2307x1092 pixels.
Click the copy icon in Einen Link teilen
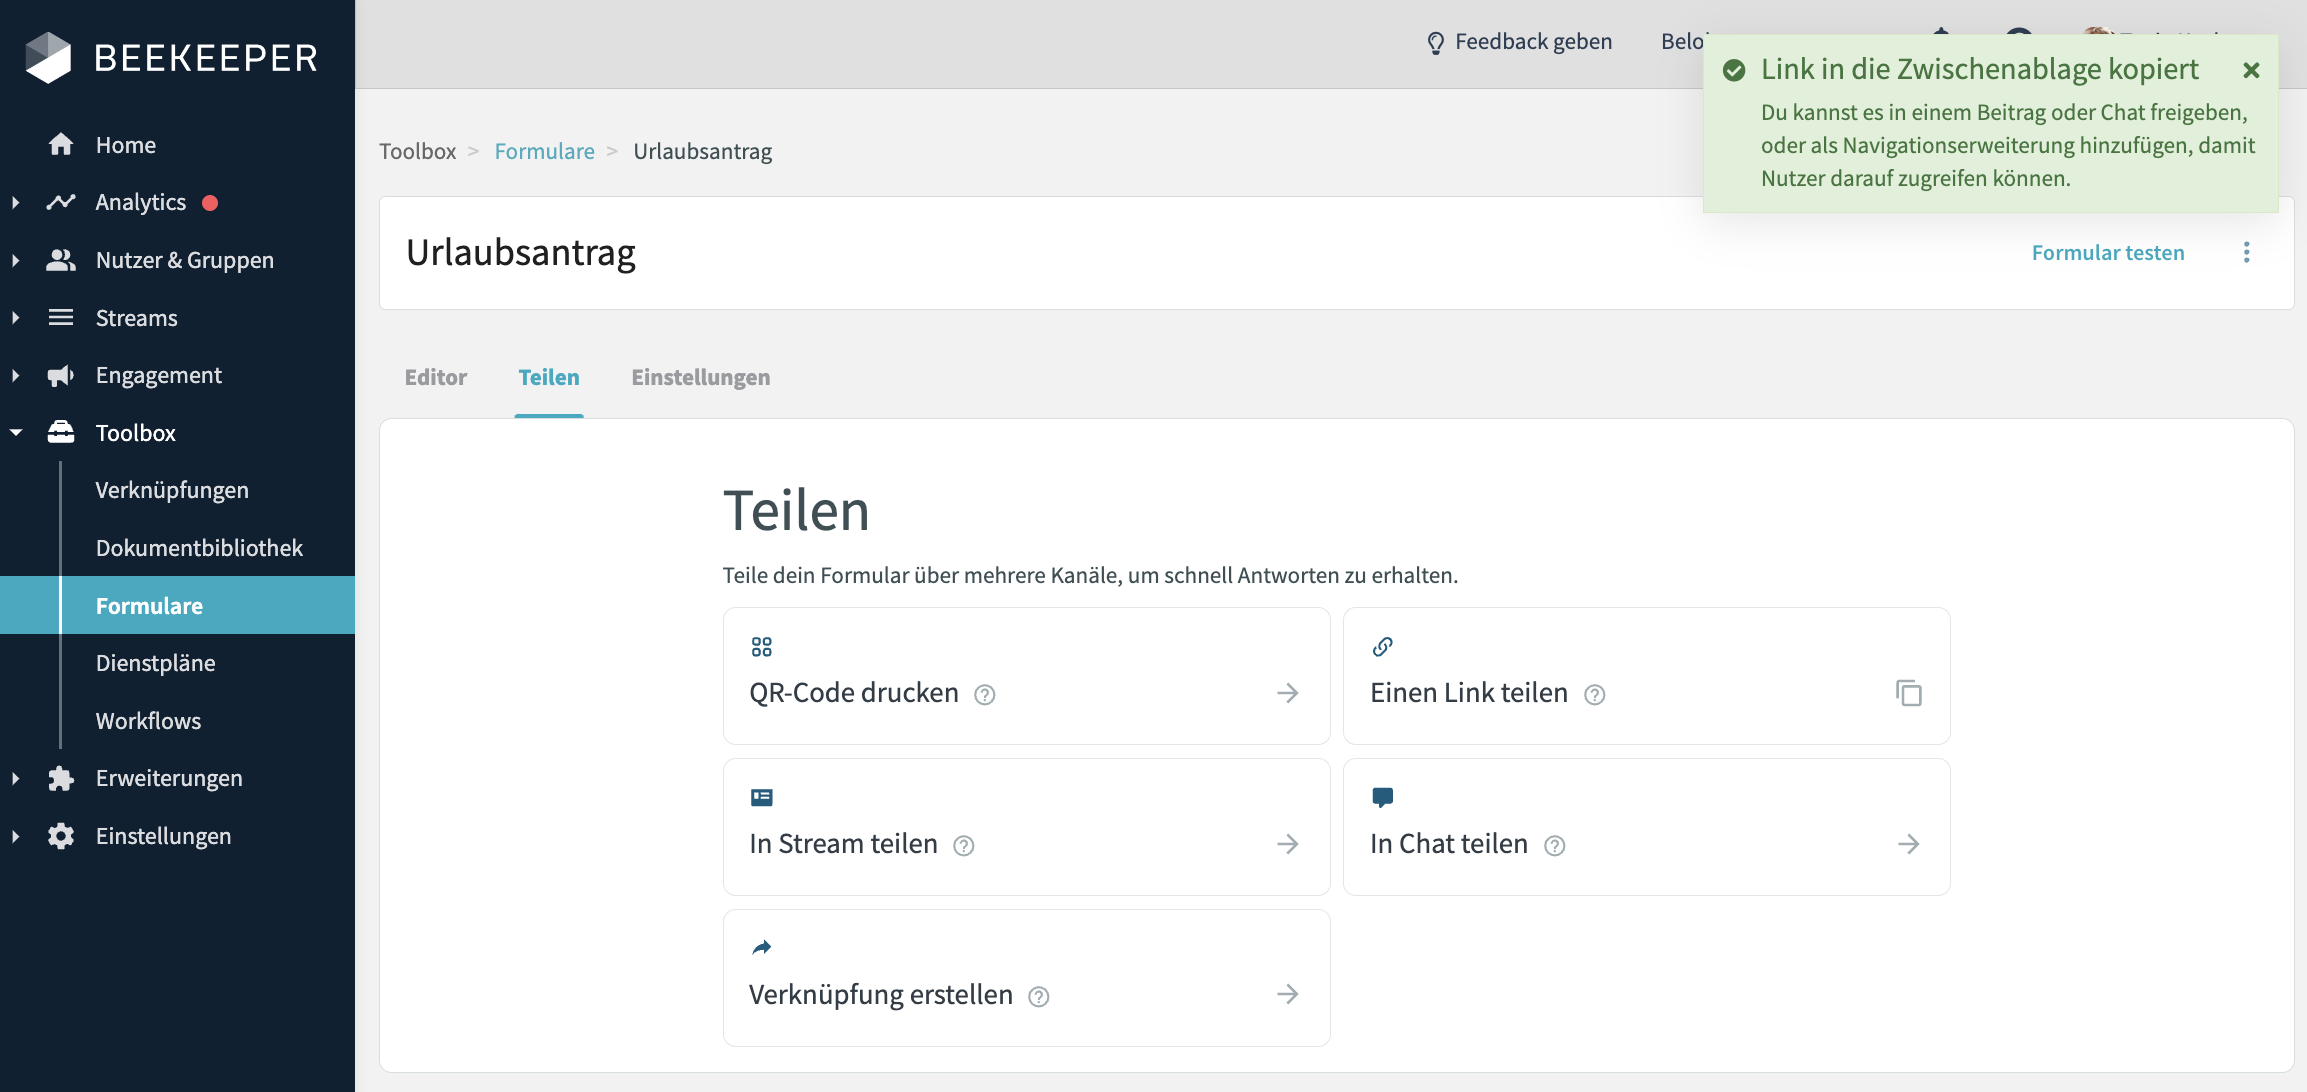tap(1908, 693)
